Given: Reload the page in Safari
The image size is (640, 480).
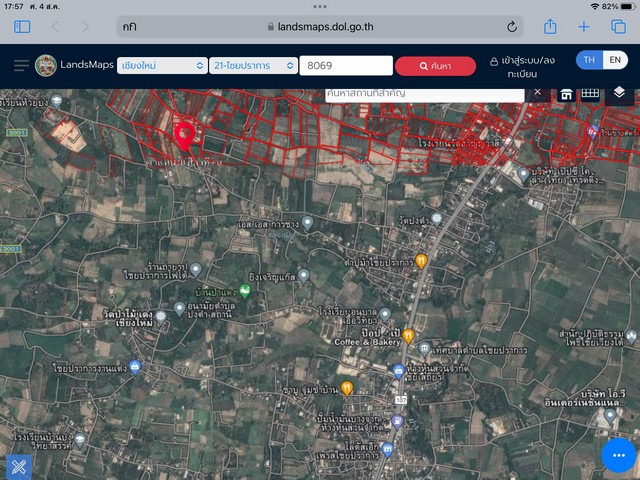Looking at the screenshot, I should coord(512,27).
